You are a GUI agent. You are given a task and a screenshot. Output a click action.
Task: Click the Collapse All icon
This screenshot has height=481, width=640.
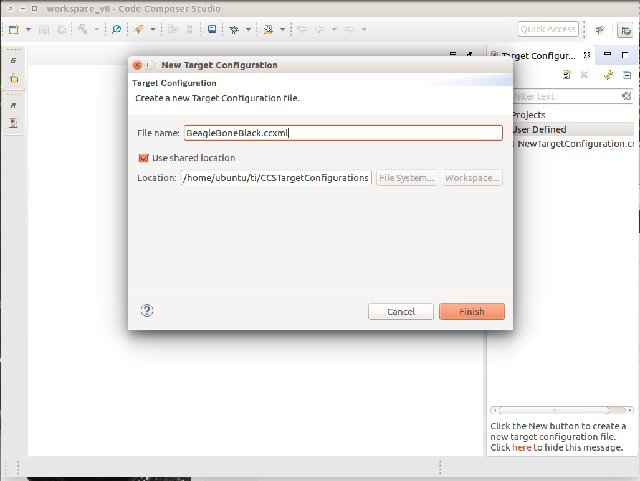coord(627,75)
